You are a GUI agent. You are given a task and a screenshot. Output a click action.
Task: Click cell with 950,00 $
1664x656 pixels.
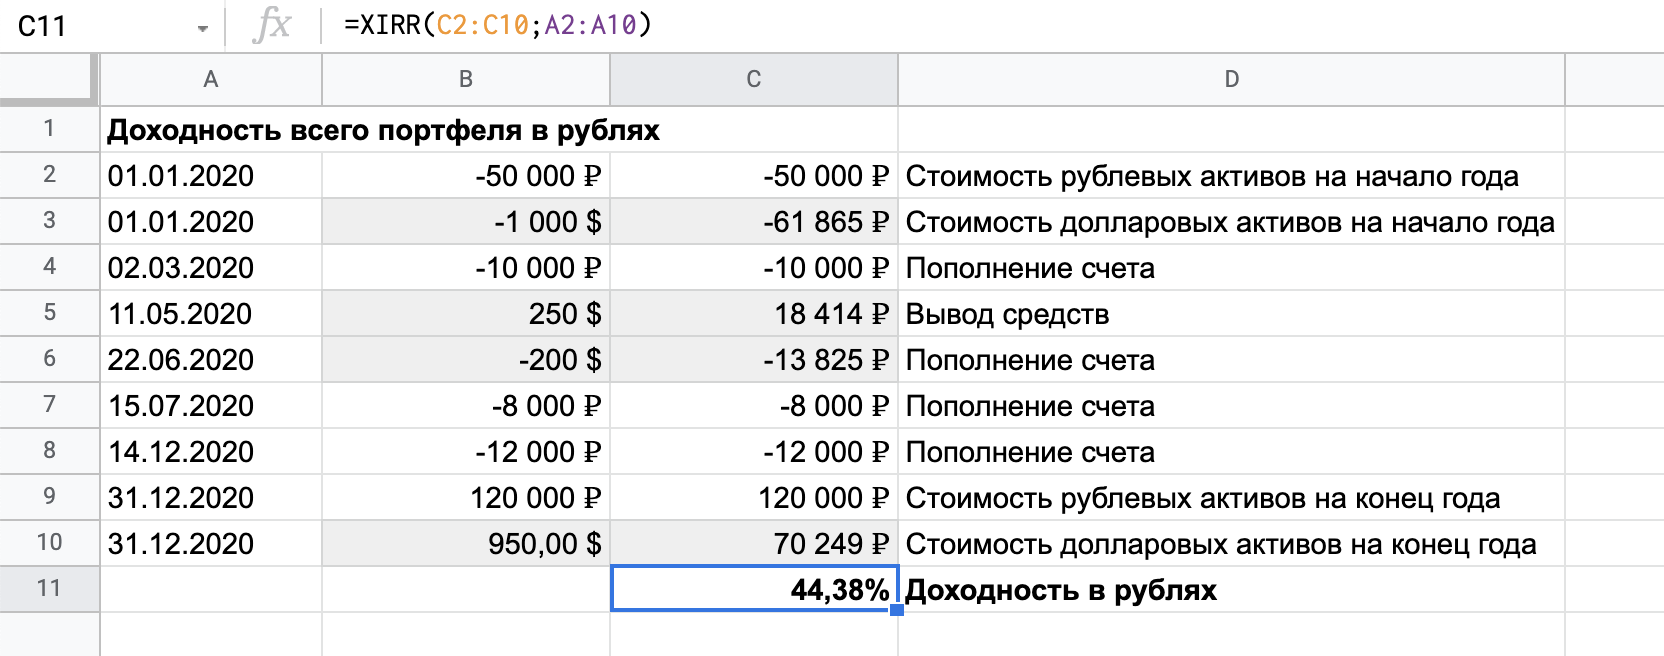(466, 544)
